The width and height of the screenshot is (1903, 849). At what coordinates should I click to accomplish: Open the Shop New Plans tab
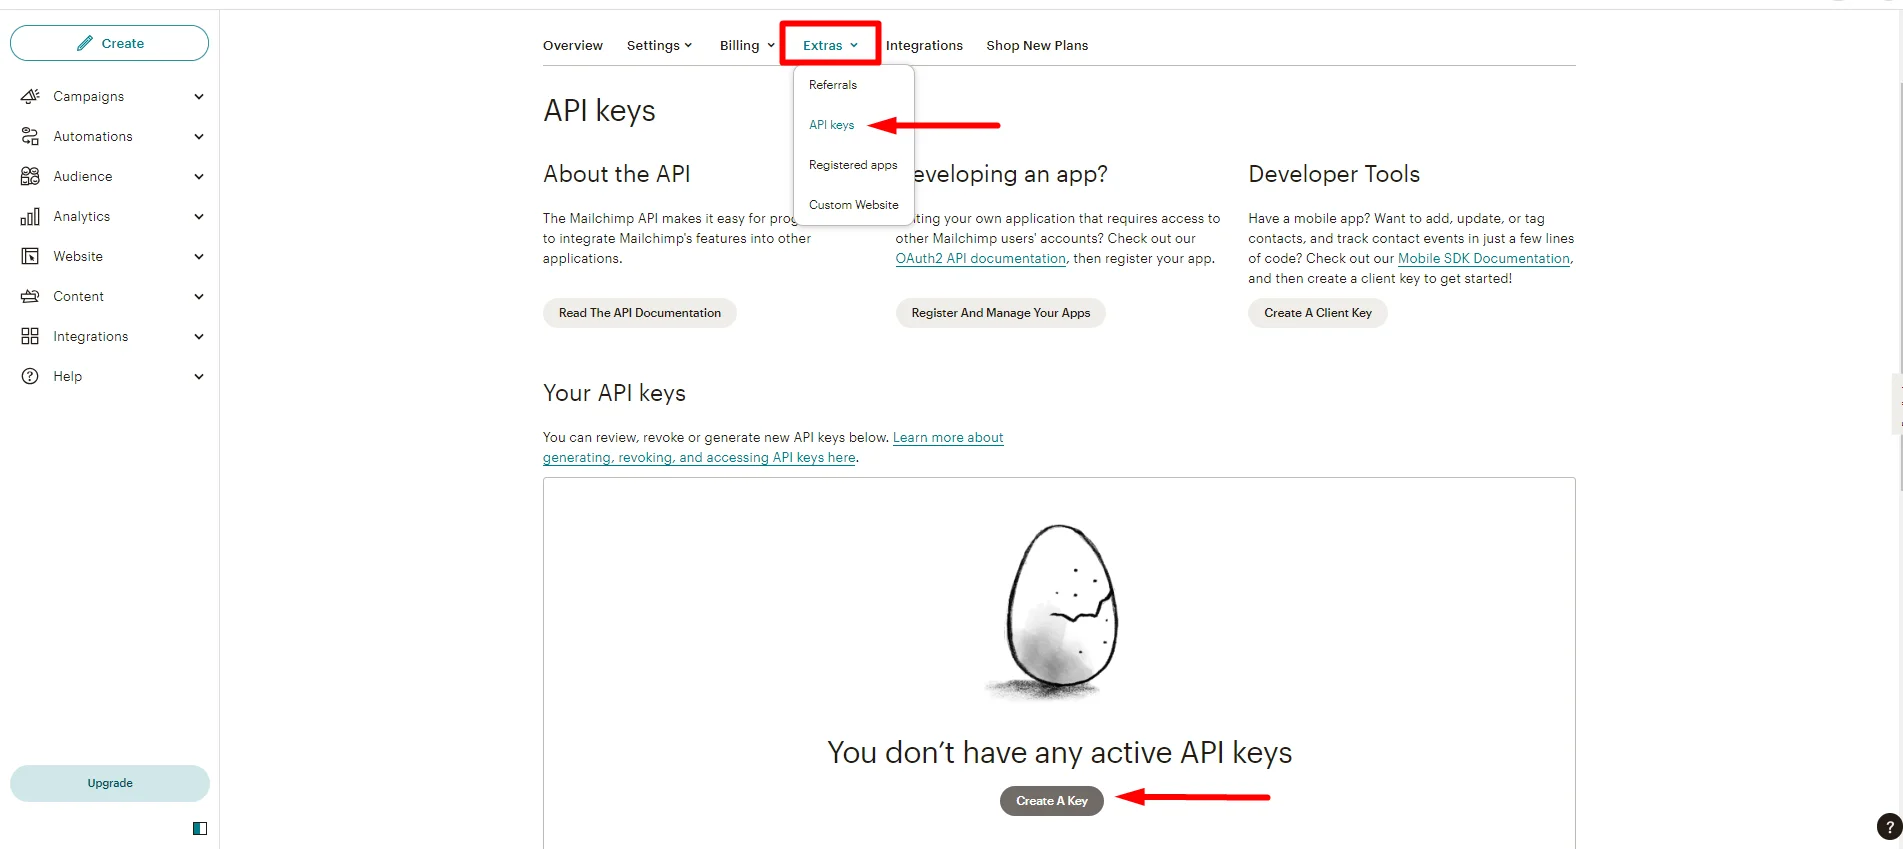click(1037, 45)
